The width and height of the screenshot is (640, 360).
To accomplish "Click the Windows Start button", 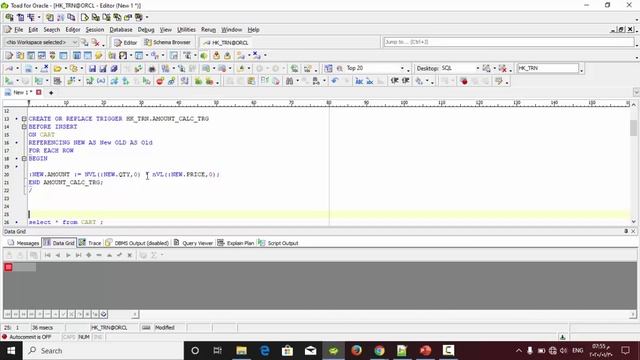I will tap(11, 351).
